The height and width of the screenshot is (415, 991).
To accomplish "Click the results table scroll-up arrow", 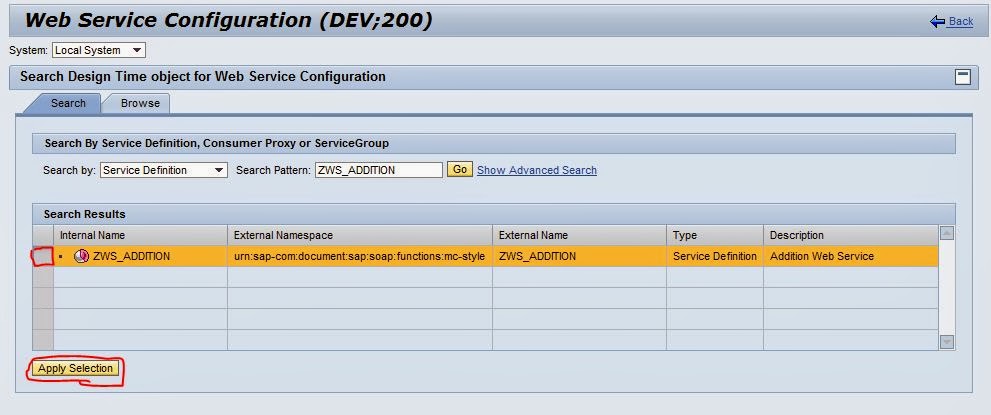I will point(947,234).
